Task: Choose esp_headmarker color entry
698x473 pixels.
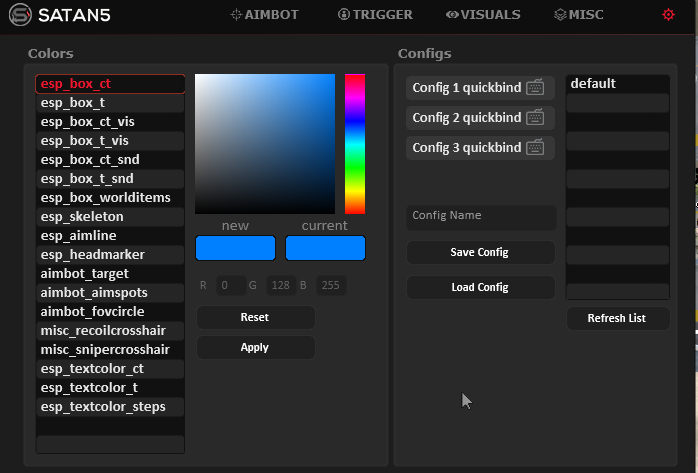Action: (x=110, y=255)
